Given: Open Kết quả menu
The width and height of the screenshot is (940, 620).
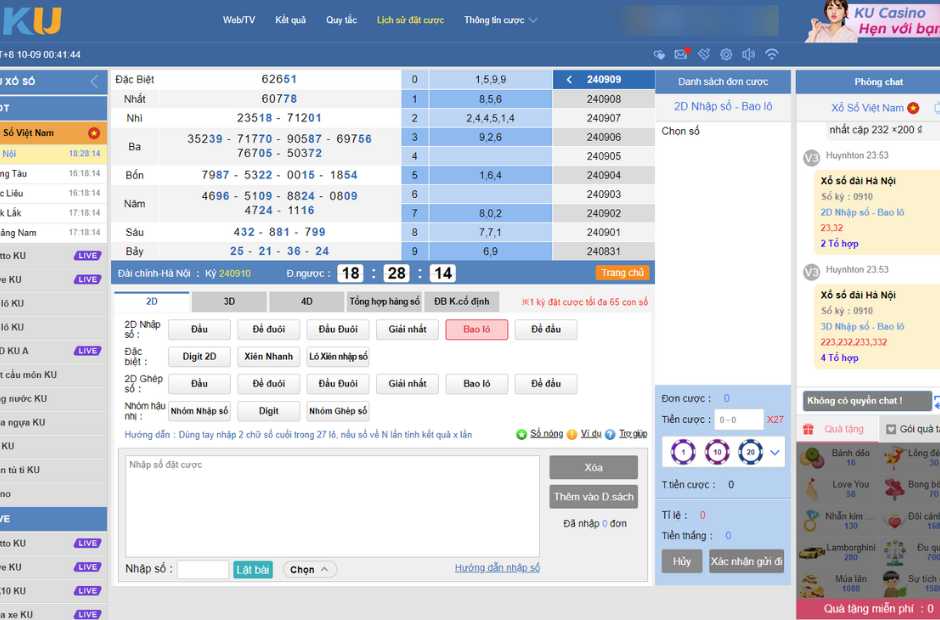Looking at the screenshot, I should (x=290, y=20).
